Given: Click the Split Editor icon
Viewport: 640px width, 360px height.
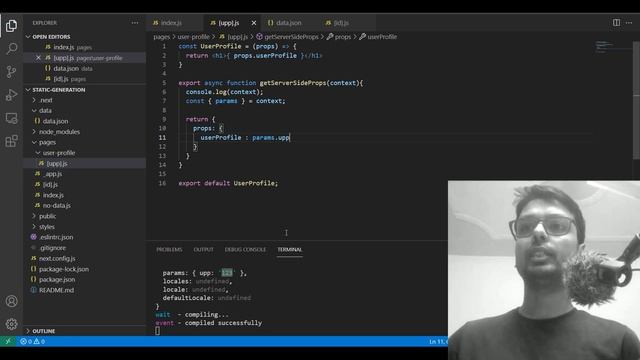Looking at the screenshot, I should pos(616,22).
